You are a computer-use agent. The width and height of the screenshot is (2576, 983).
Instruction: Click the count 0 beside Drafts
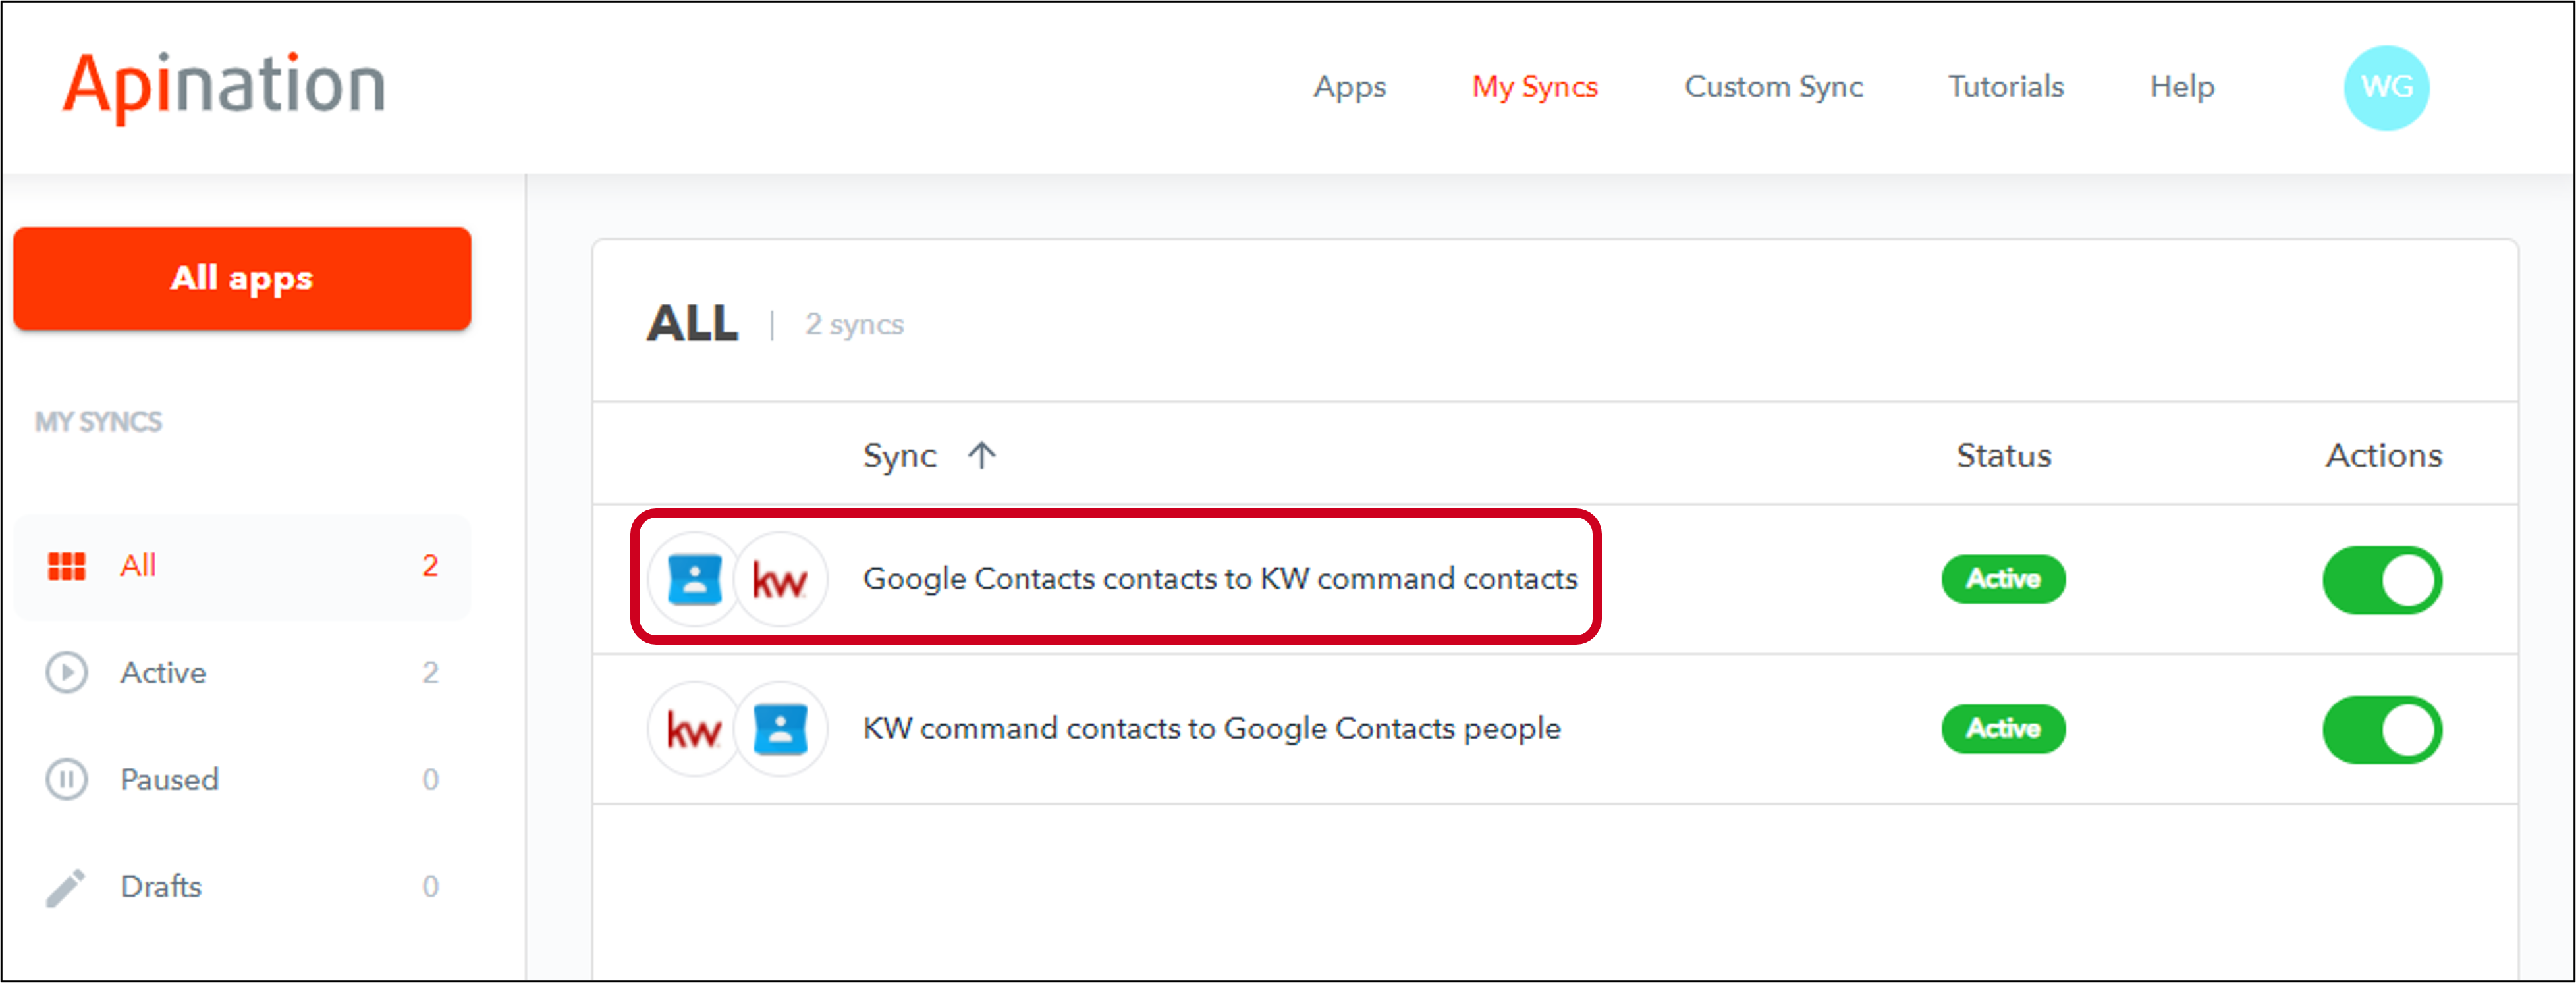[x=430, y=887]
